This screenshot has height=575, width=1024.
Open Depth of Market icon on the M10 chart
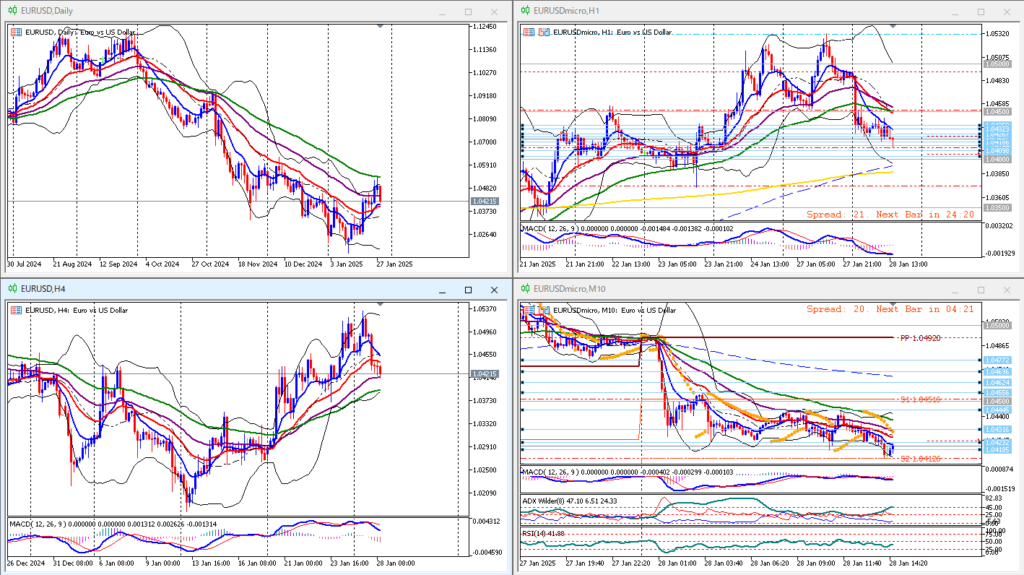point(543,310)
